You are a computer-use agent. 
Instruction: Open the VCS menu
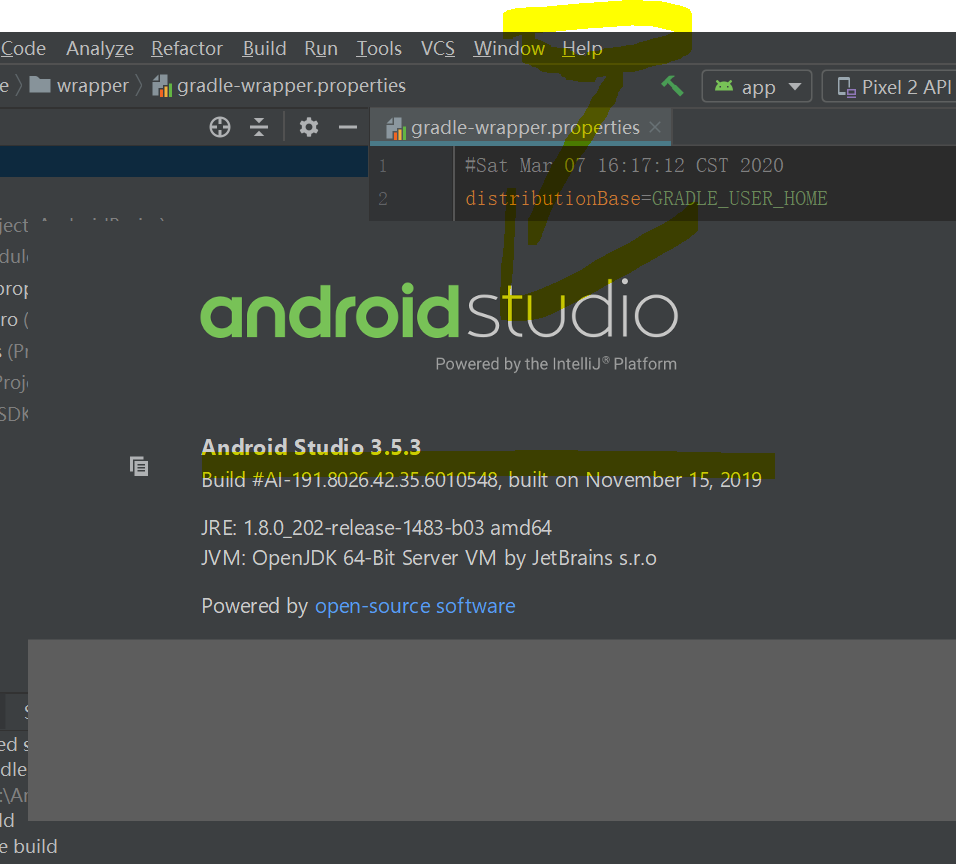[438, 48]
